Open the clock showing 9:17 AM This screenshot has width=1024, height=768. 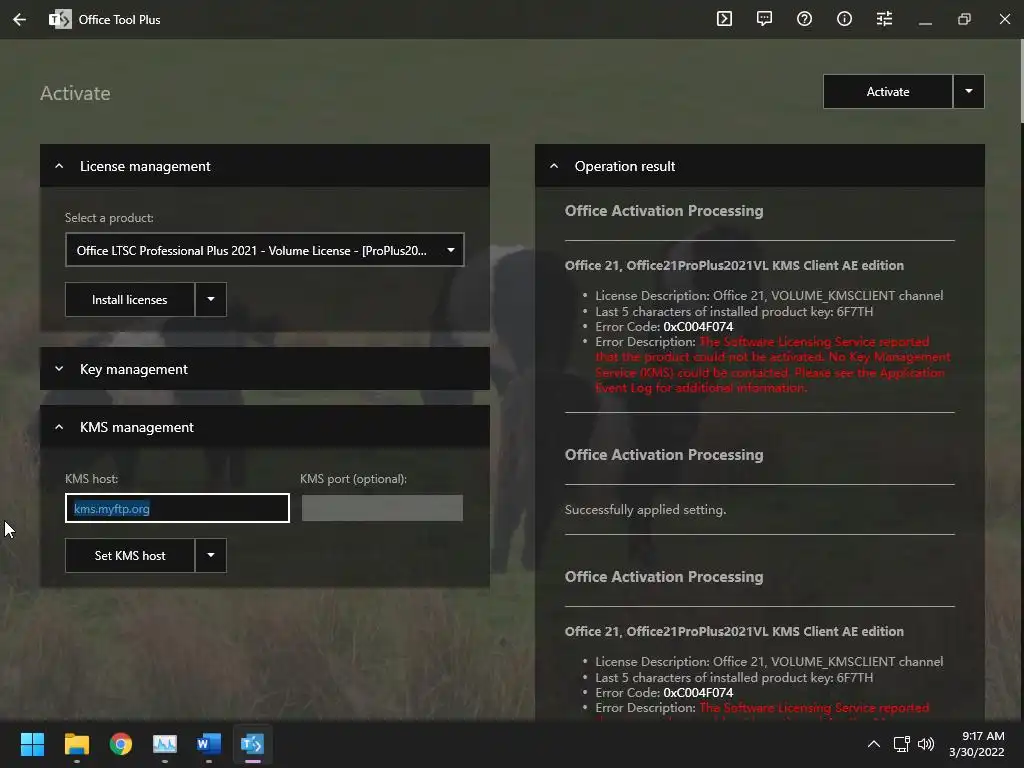(x=977, y=744)
